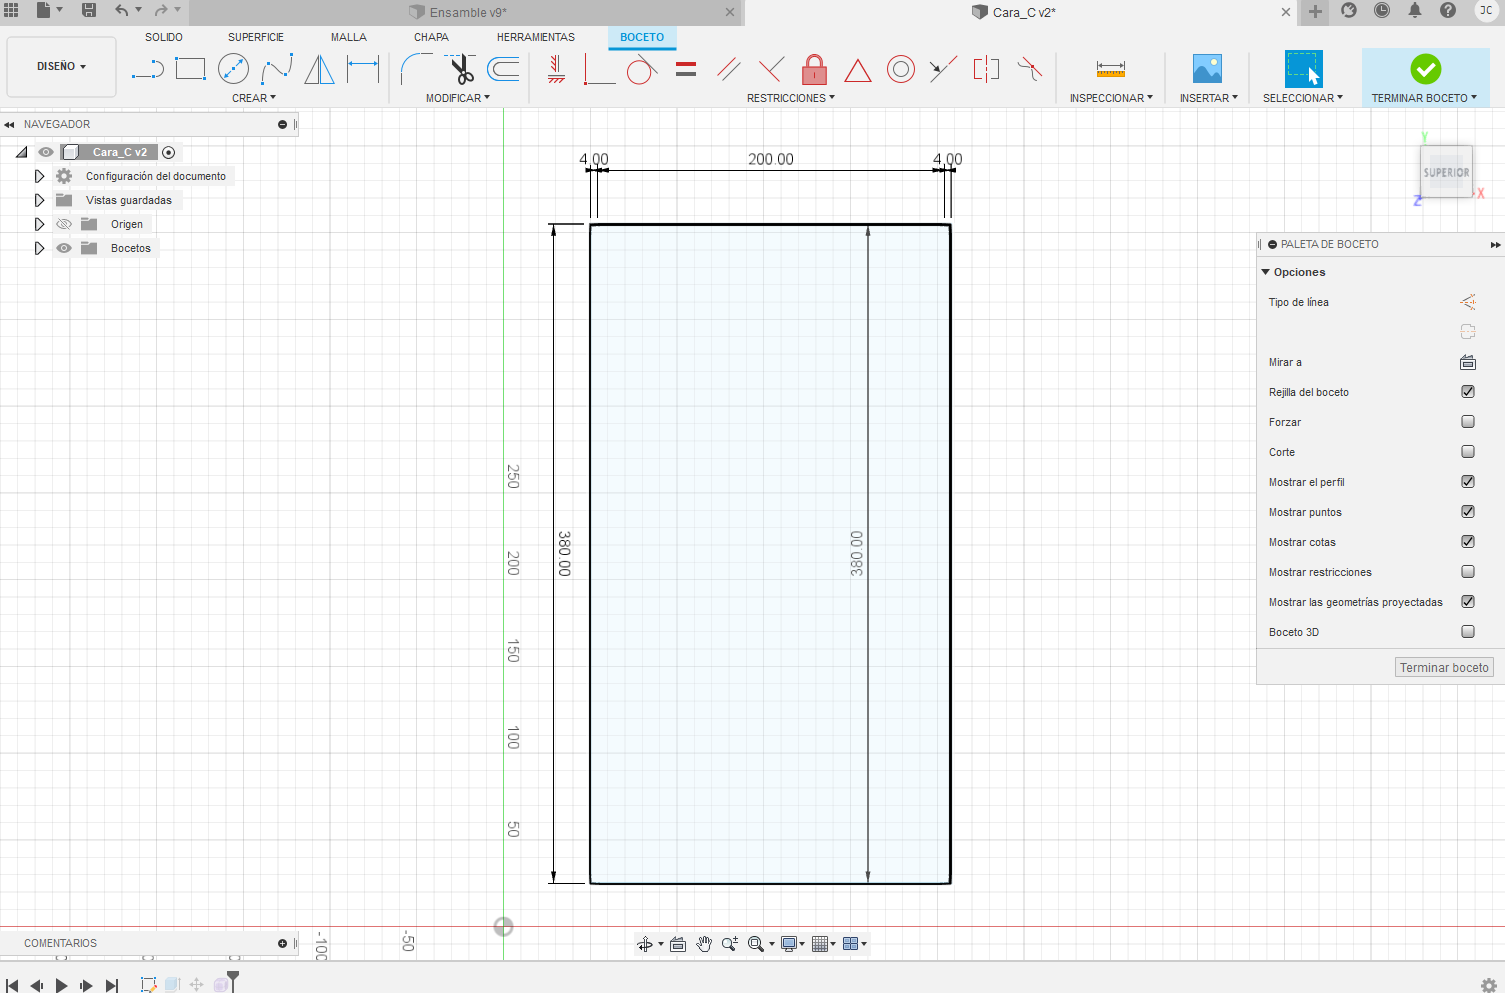
Task: Select the Circle sketch tool
Action: (233, 69)
